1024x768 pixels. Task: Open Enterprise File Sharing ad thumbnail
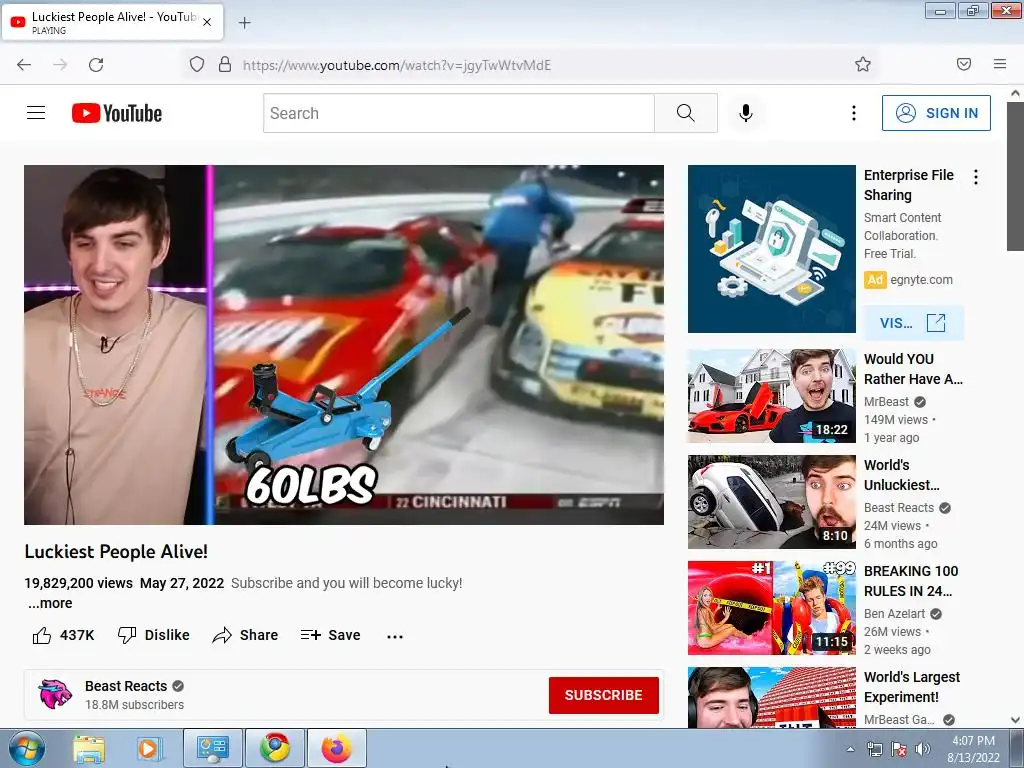[x=771, y=249]
